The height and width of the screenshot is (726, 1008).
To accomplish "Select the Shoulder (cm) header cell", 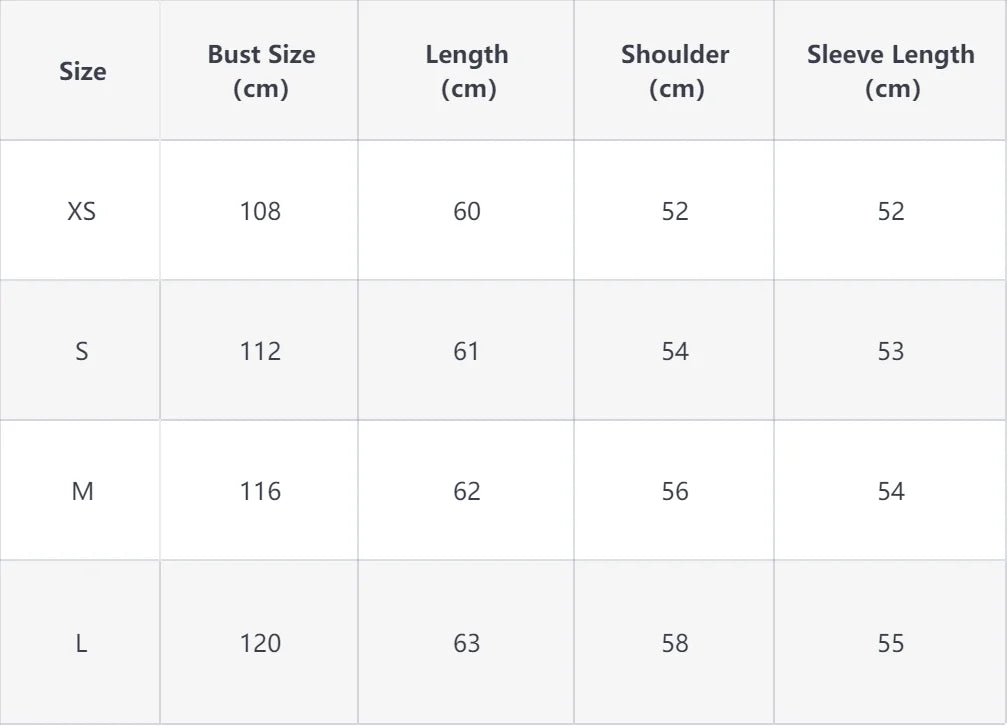I will point(675,71).
